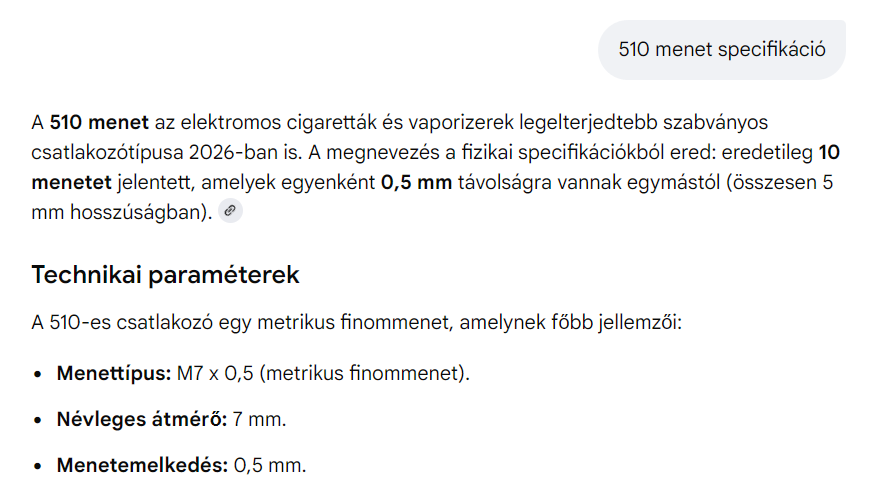The width and height of the screenshot is (875, 491).
Task: Click the bullet point before "Menettípus"
Action: point(37,374)
